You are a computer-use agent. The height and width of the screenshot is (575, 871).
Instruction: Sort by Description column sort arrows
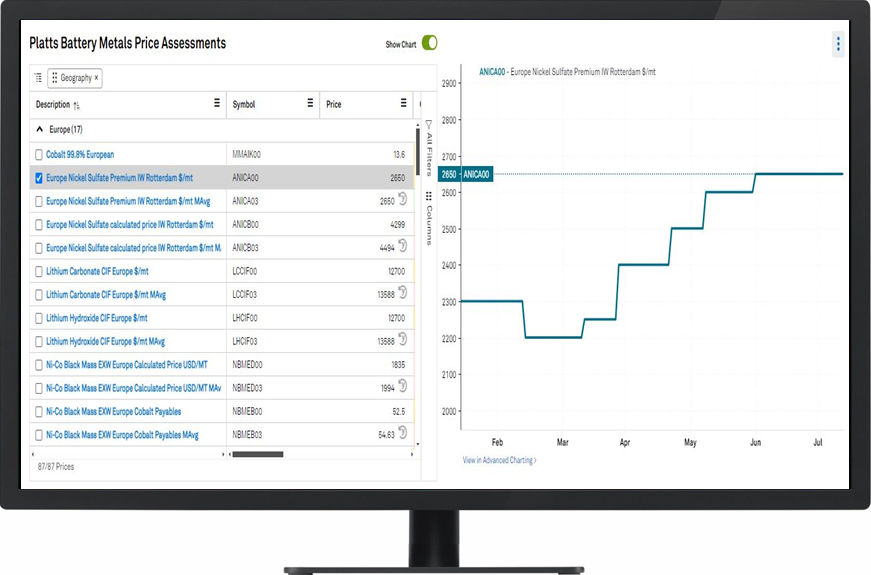click(77, 105)
